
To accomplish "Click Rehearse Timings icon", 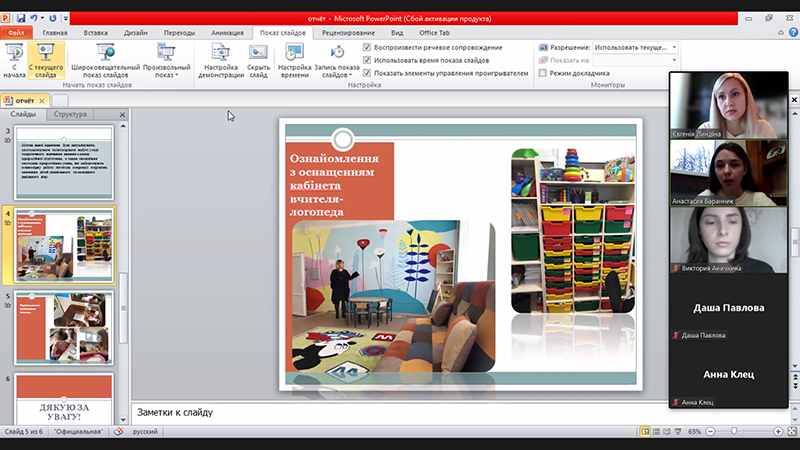I will coord(294,60).
